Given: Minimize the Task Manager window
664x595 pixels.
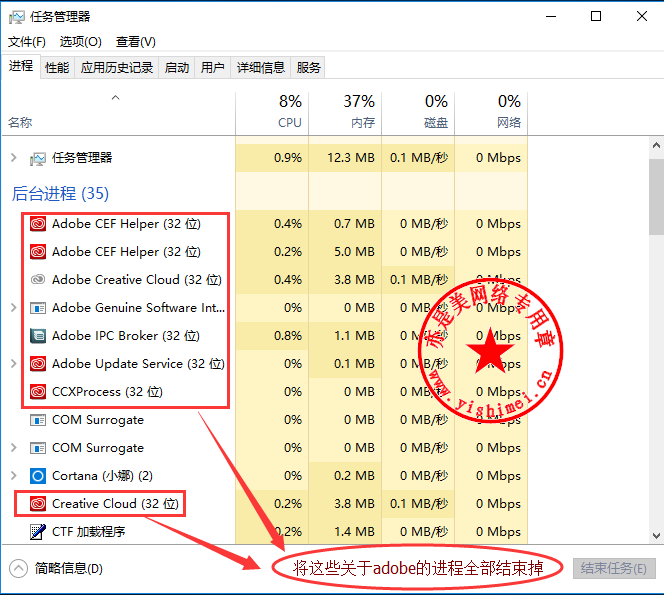Looking at the screenshot, I should [551, 17].
